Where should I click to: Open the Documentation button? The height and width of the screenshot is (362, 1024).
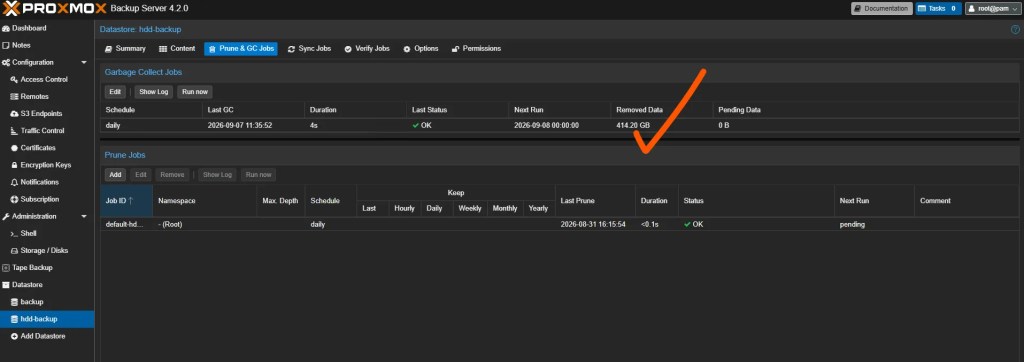882,8
